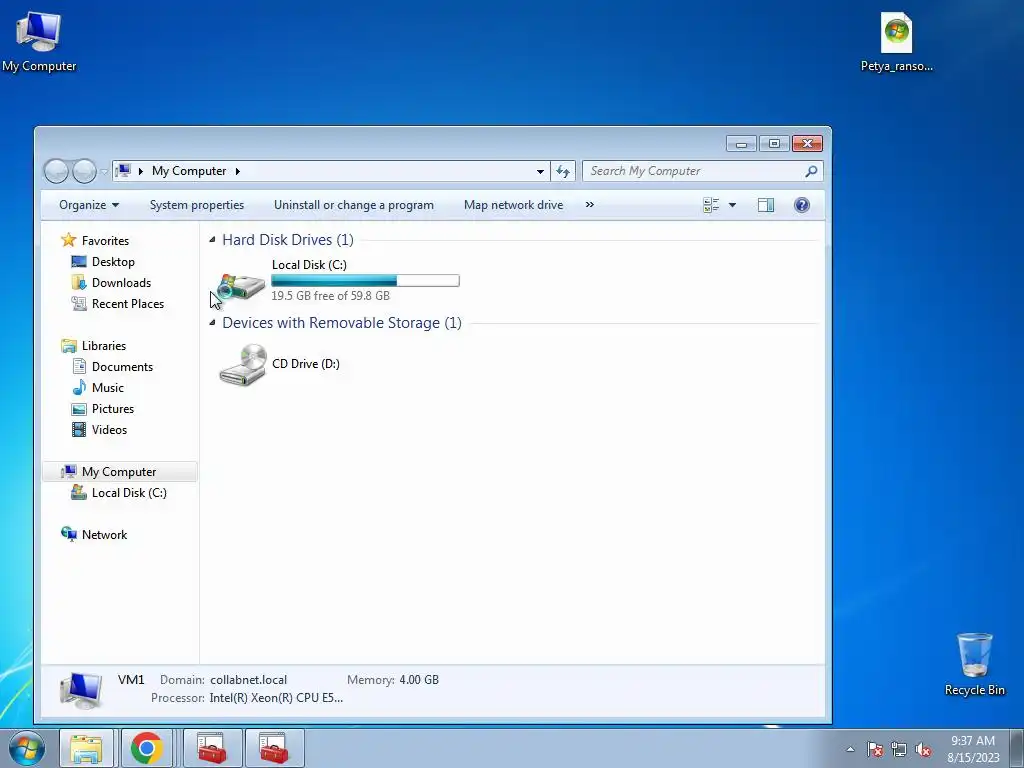1024x768 pixels.
Task: Select Network in navigation pane
Action: coord(104,535)
